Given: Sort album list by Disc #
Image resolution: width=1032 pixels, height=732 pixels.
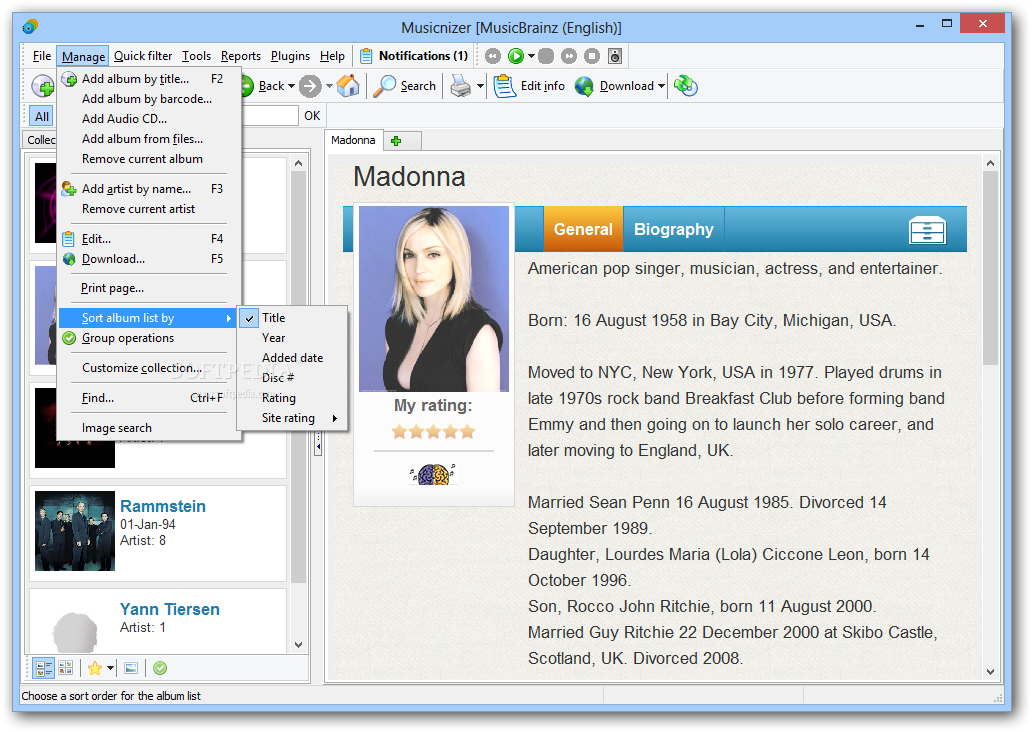Looking at the screenshot, I should 292,378.
